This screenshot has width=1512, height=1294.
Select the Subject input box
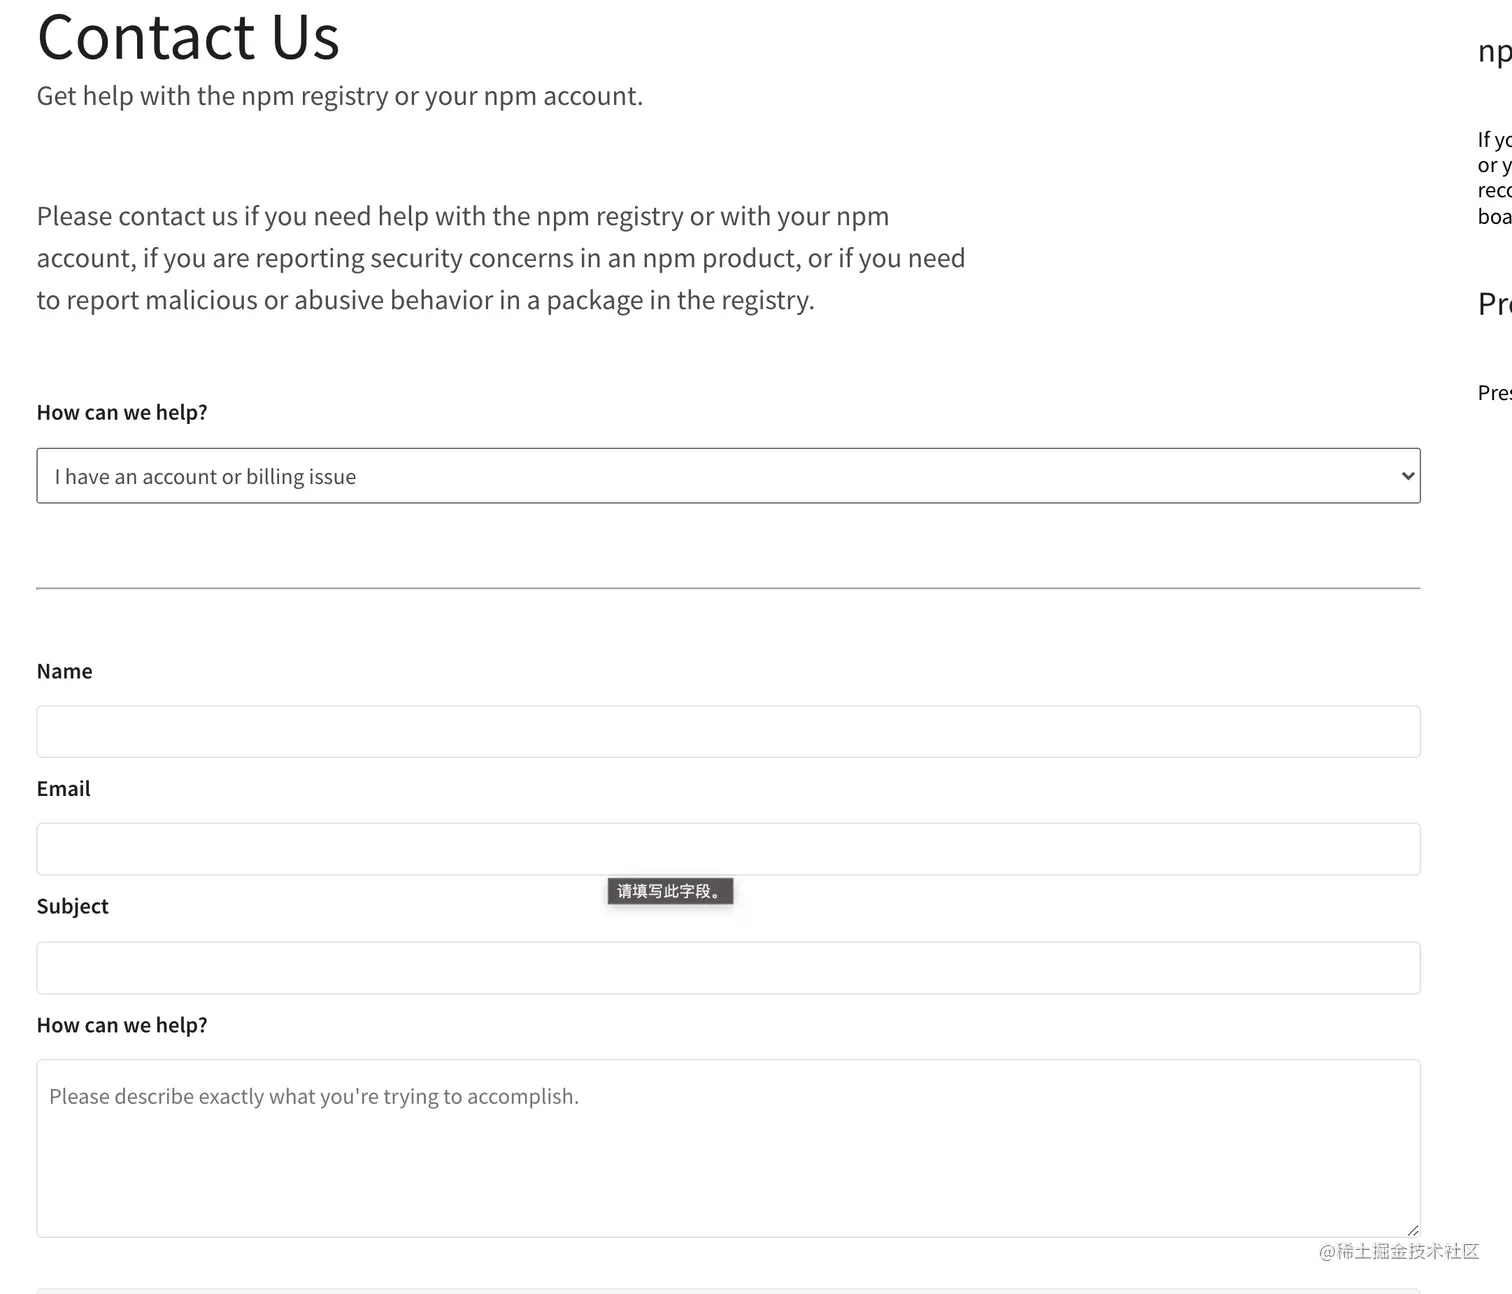tap(728, 968)
